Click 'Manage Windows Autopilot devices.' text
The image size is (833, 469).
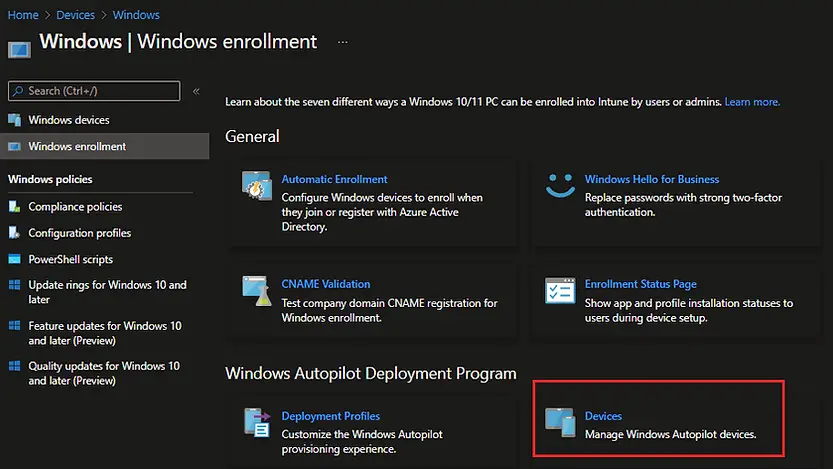(670, 434)
